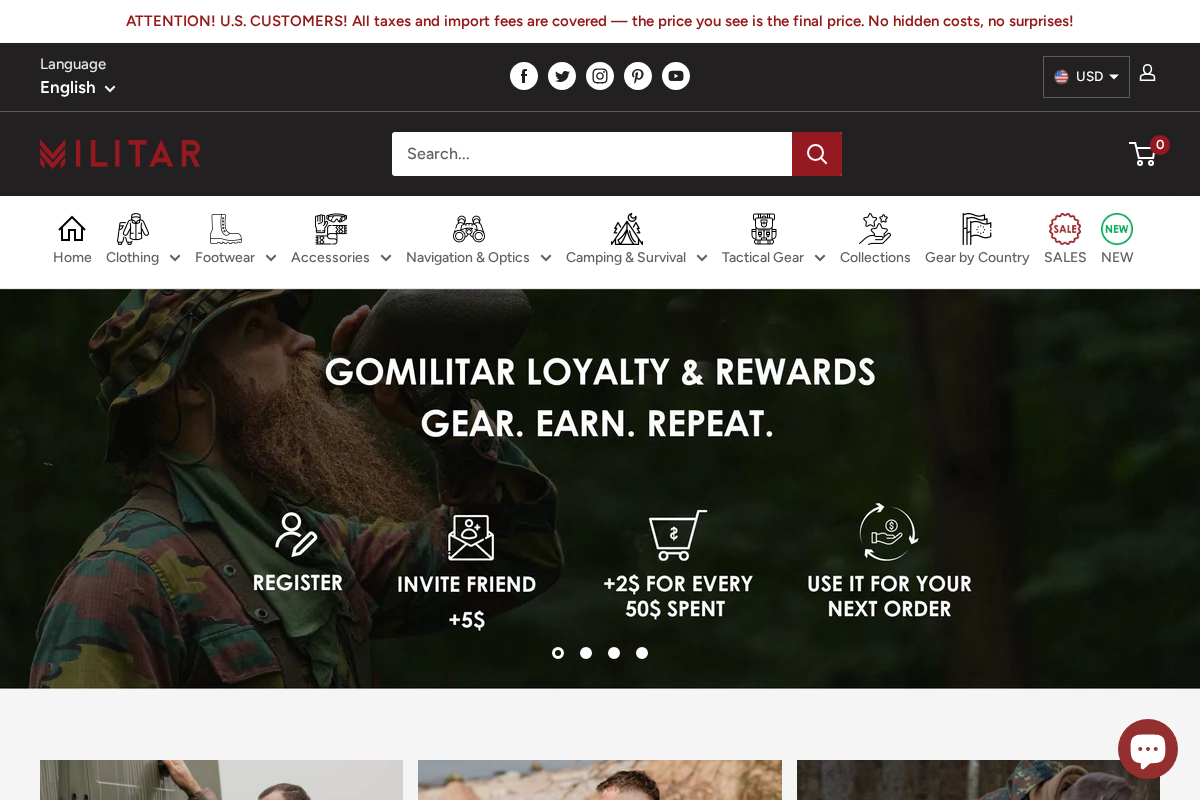Select the first slideshow dot
The width and height of the screenshot is (1200, 800).
(558, 653)
